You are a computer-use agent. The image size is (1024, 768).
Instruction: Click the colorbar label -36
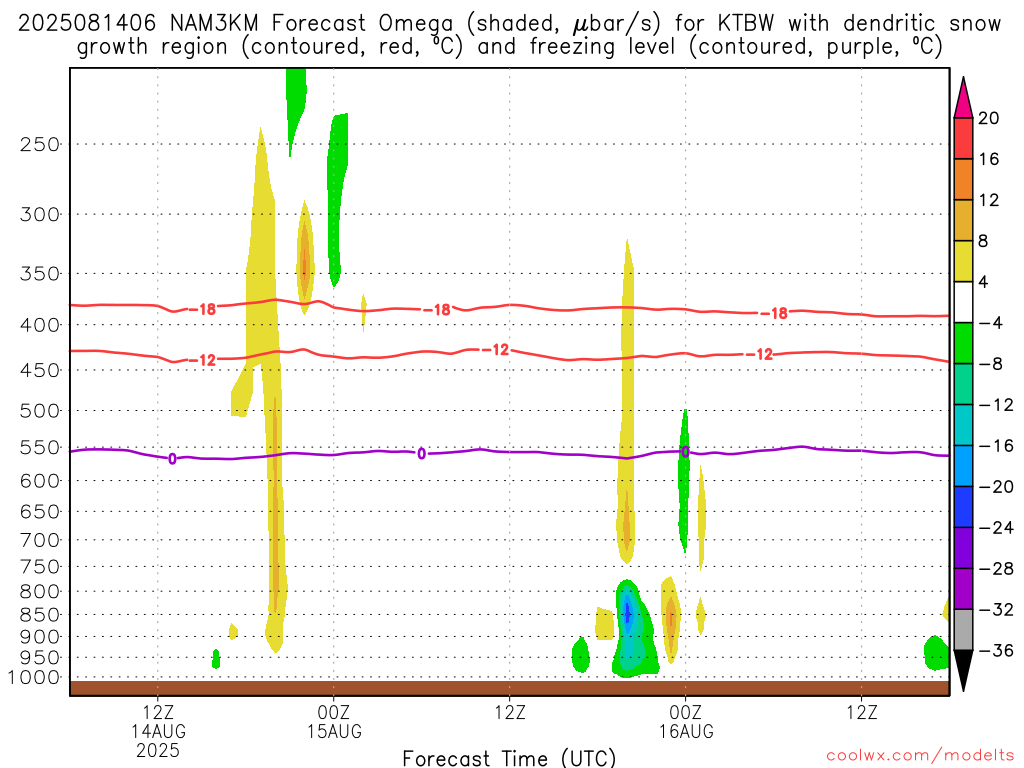pyautogui.click(x=997, y=650)
